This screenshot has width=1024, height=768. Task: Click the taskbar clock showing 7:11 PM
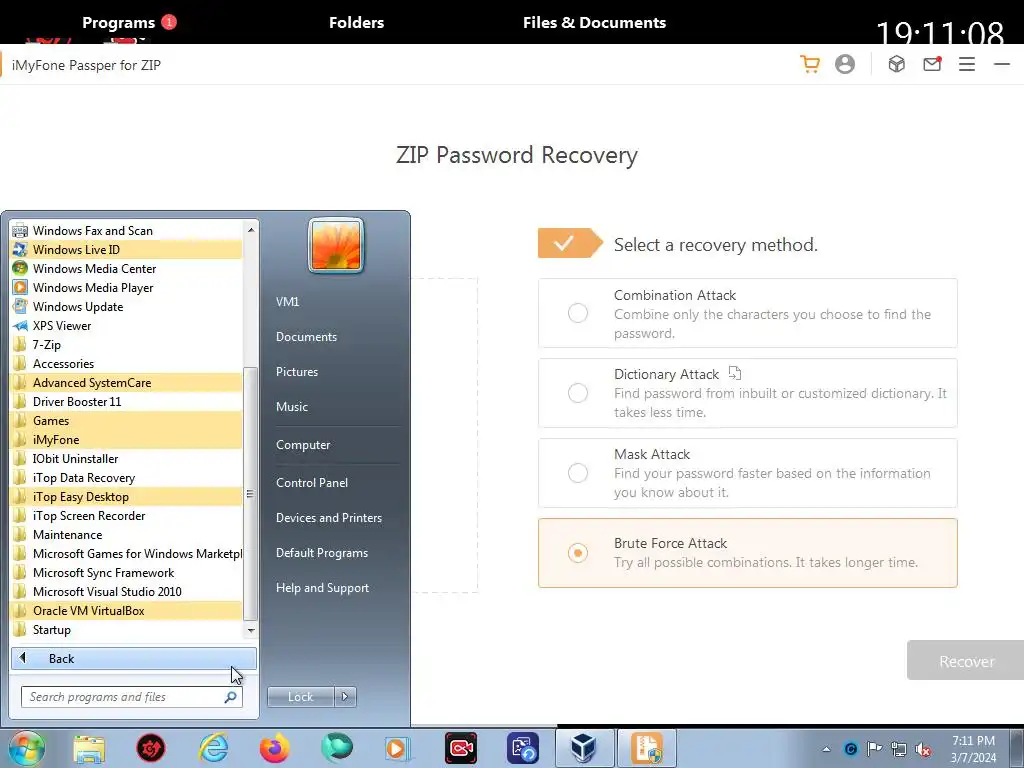click(x=973, y=749)
